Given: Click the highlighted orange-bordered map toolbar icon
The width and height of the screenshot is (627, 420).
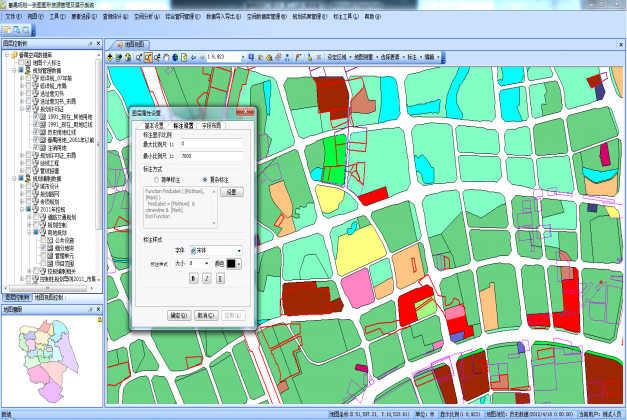Looking at the screenshot, I should pos(147,58).
